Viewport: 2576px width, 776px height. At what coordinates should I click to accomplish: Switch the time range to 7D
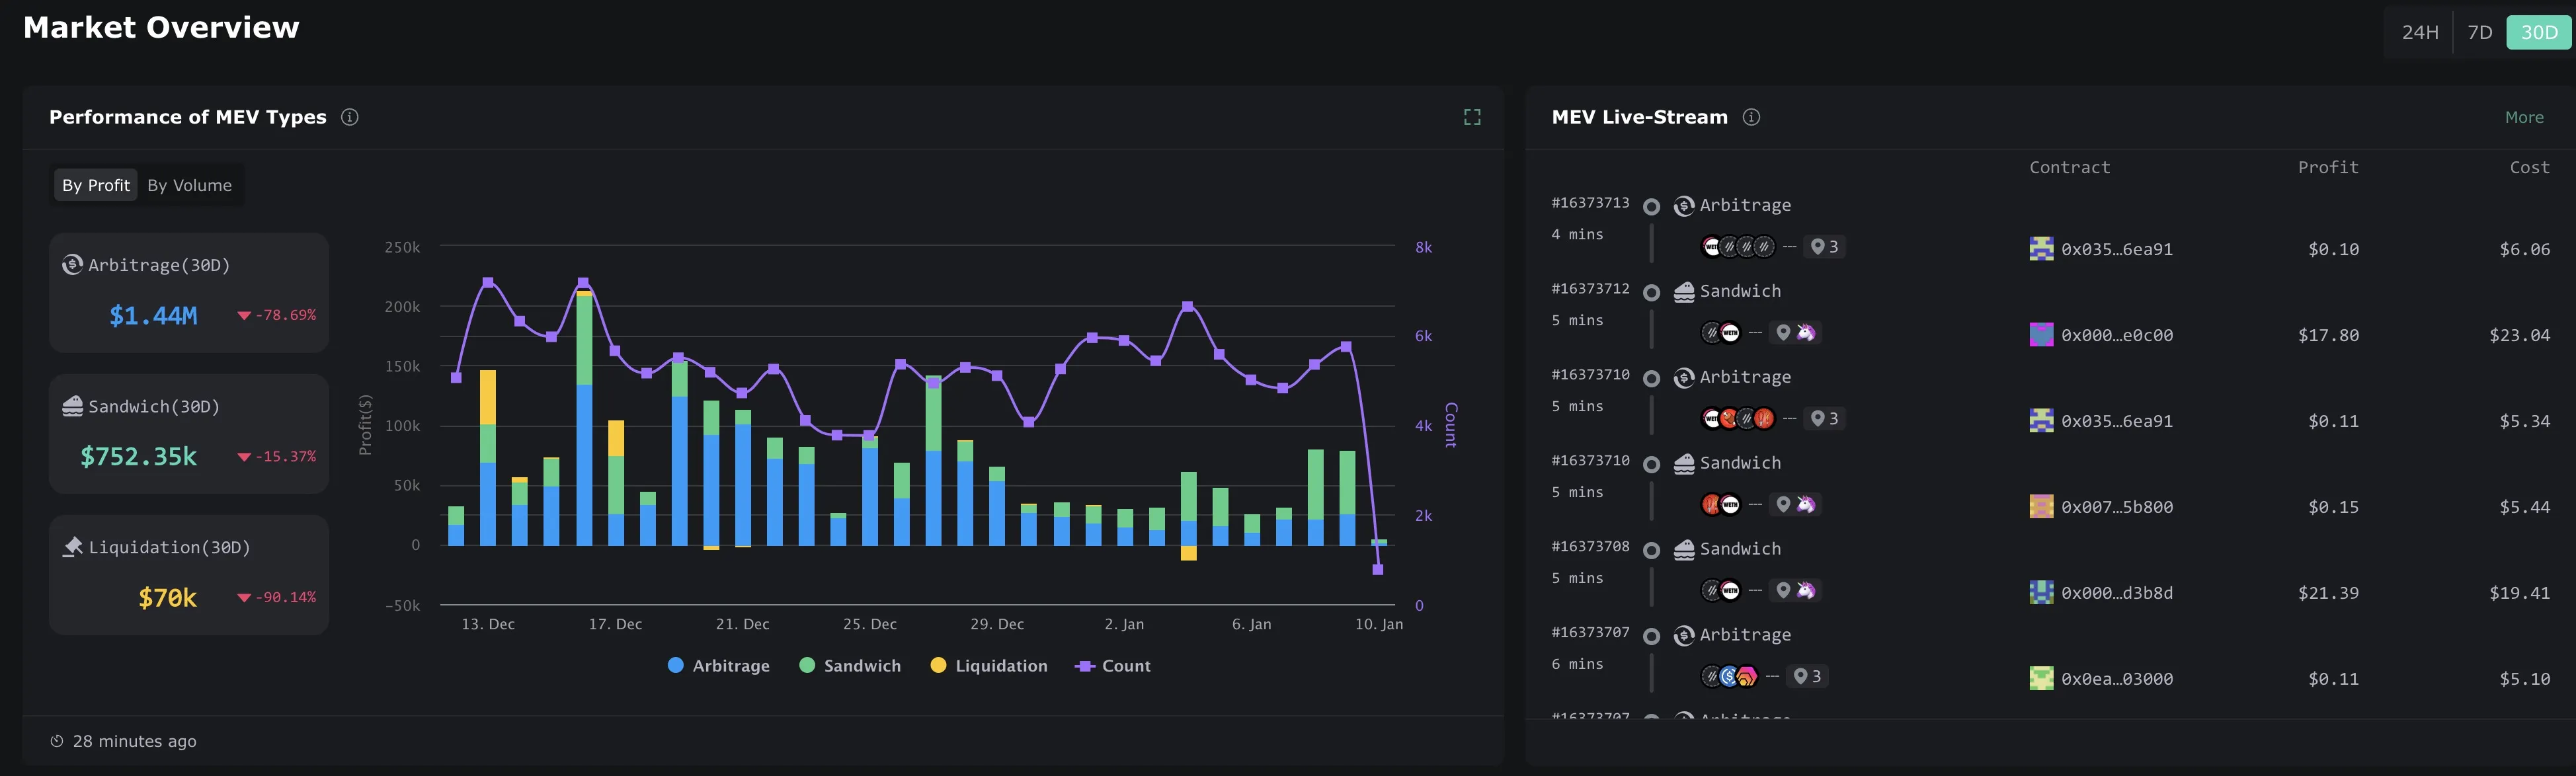(2480, 32)
